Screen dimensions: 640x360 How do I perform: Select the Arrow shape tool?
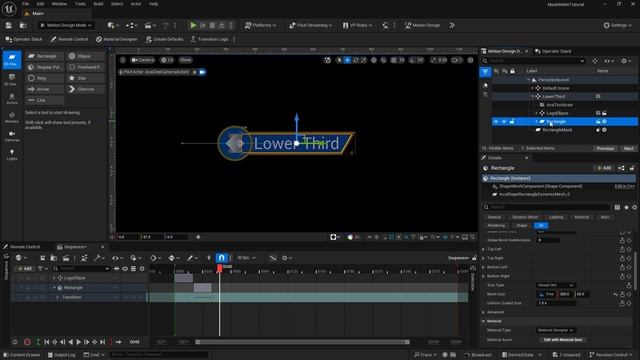click(45, 89)
